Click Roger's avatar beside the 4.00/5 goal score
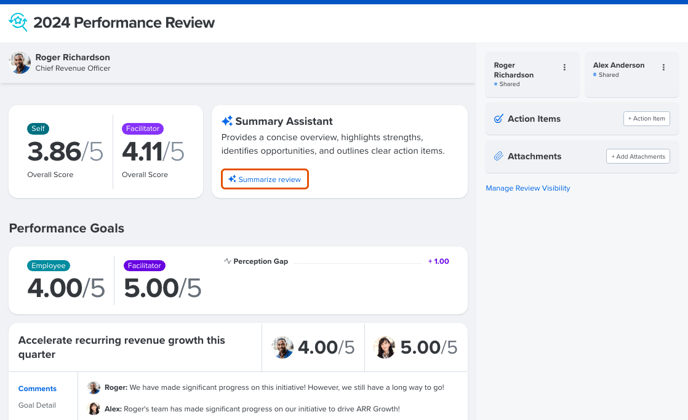688x420 pixels. tap(283, 347)
